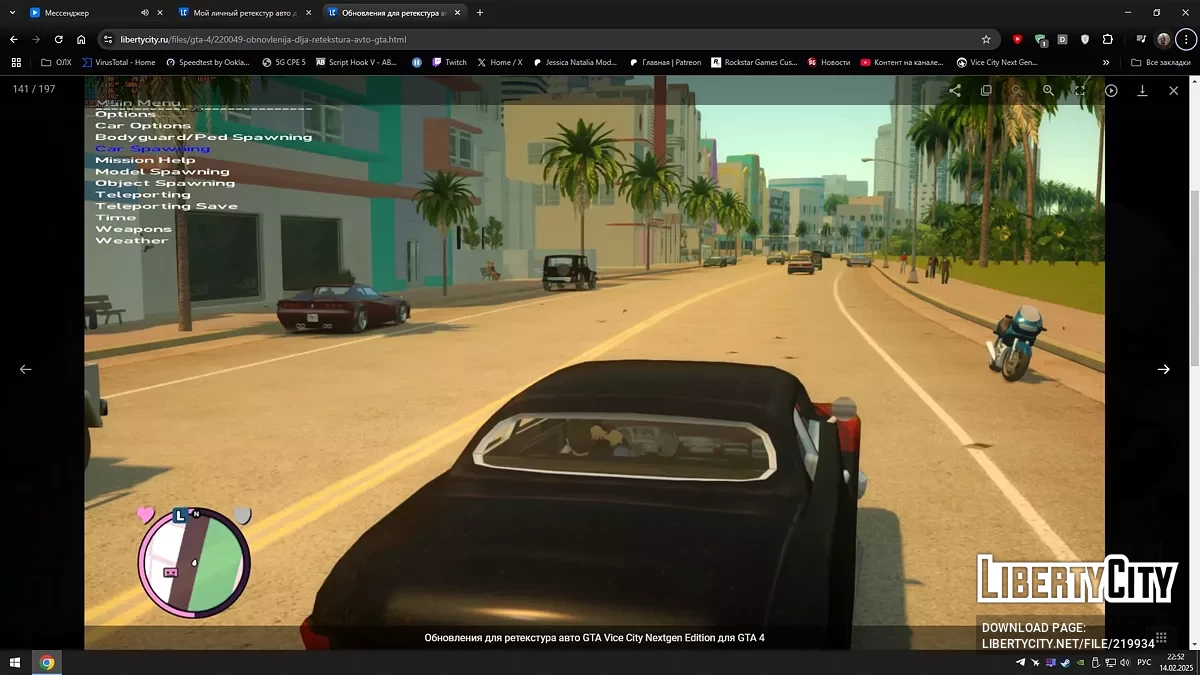Bookmark this page with the star icon
Screen dimensions: 1200x675
[x=986, y=39]
